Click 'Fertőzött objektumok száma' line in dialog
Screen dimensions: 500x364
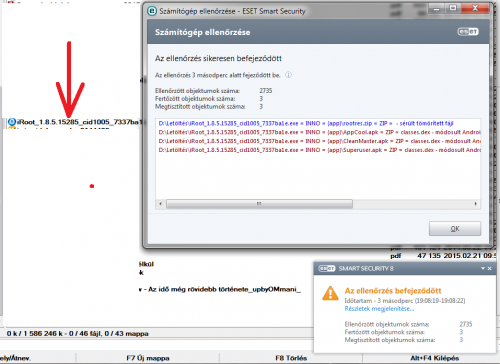(x=209, y=99)
